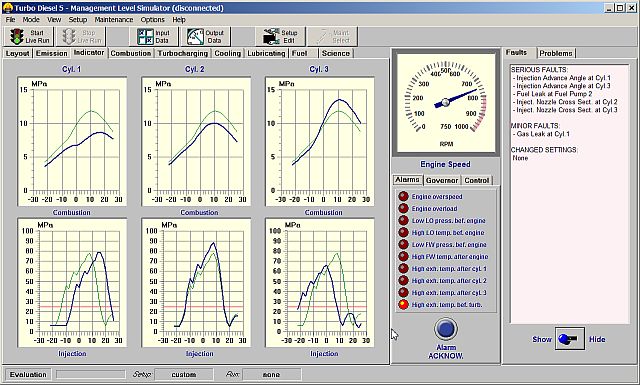Switch to the Layout tab
This screenshot has width=640, height=385.
18,53
